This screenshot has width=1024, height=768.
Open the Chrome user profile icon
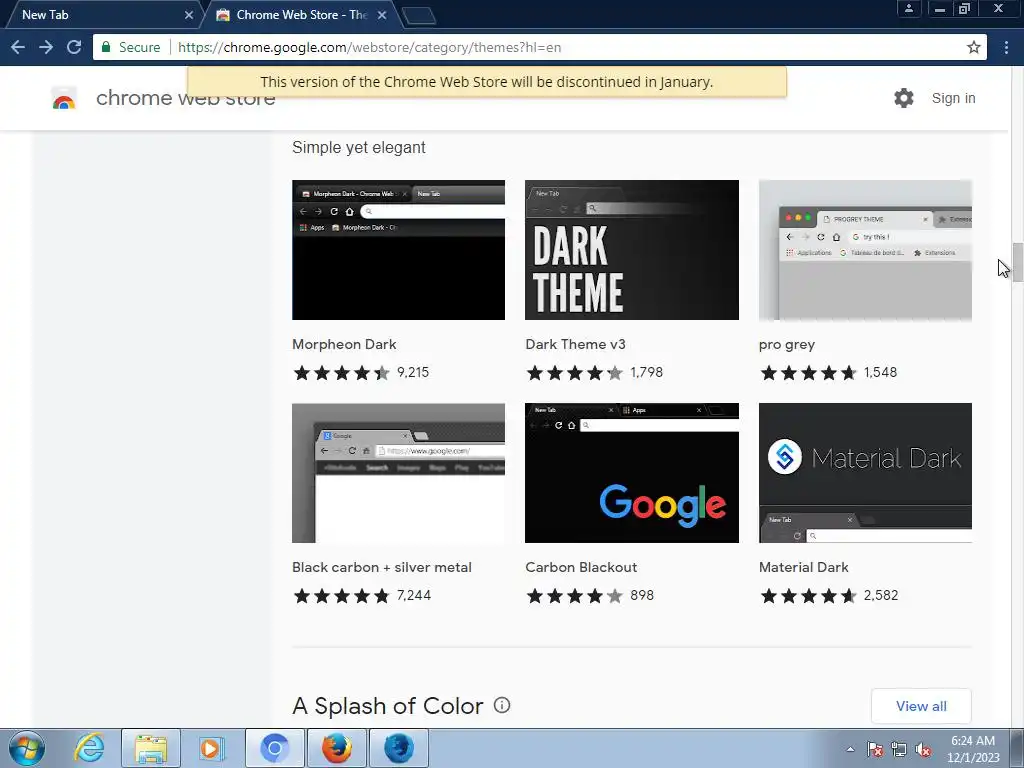908,8
